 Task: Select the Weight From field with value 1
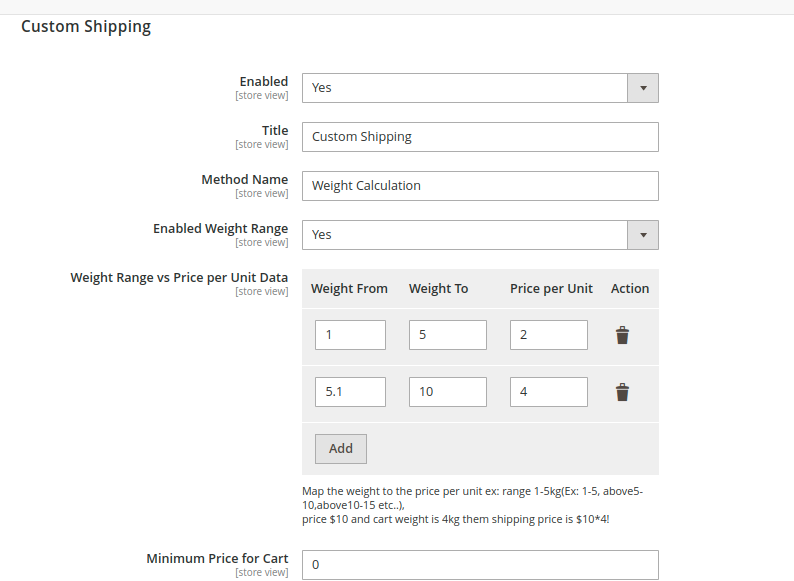(350, 335)
